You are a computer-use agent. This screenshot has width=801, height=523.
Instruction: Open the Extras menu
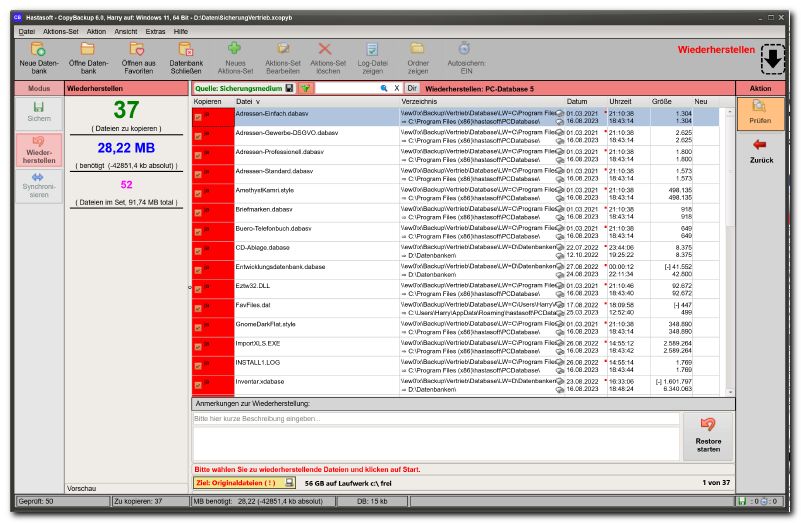click(x=155, y=31)
